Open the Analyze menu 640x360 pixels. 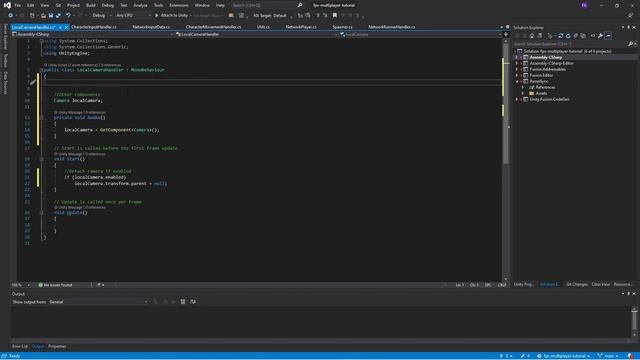pyautogui.click(x=140, y=5)
